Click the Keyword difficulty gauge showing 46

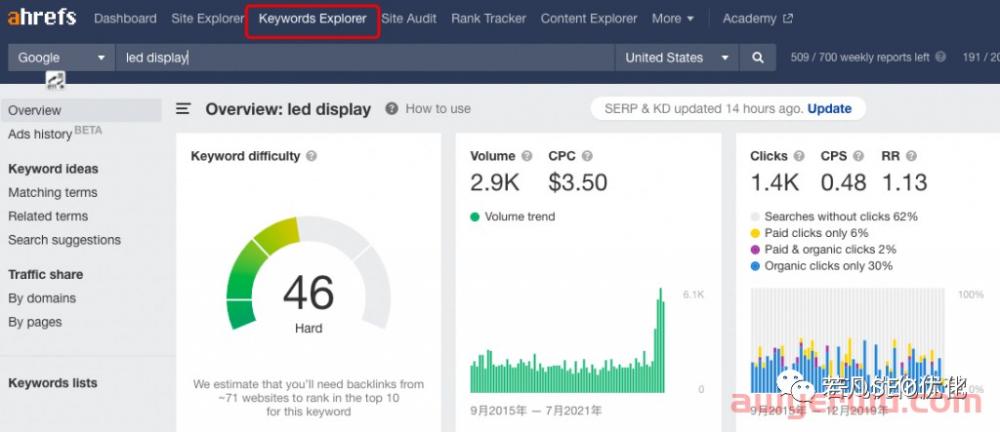pos(309,274)
